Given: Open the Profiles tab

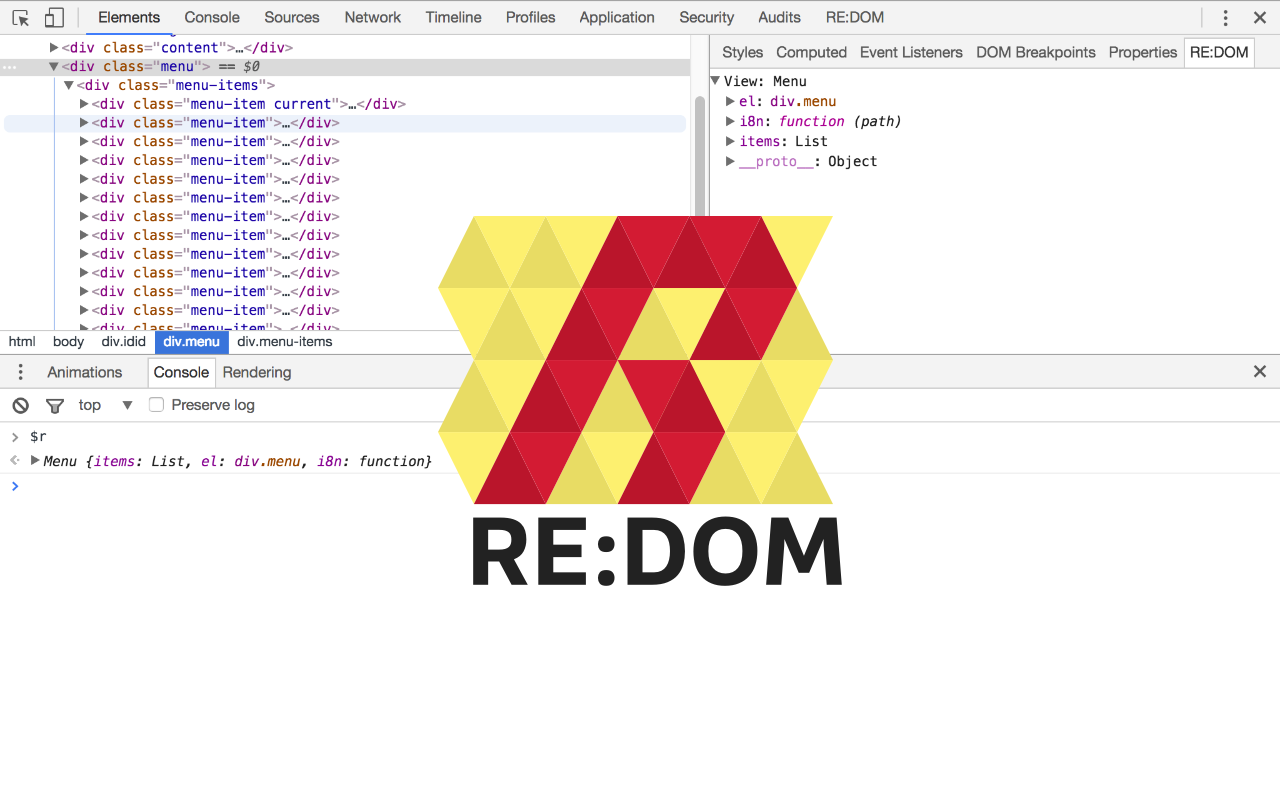Looking at the screenshot, I should [531, 17].
